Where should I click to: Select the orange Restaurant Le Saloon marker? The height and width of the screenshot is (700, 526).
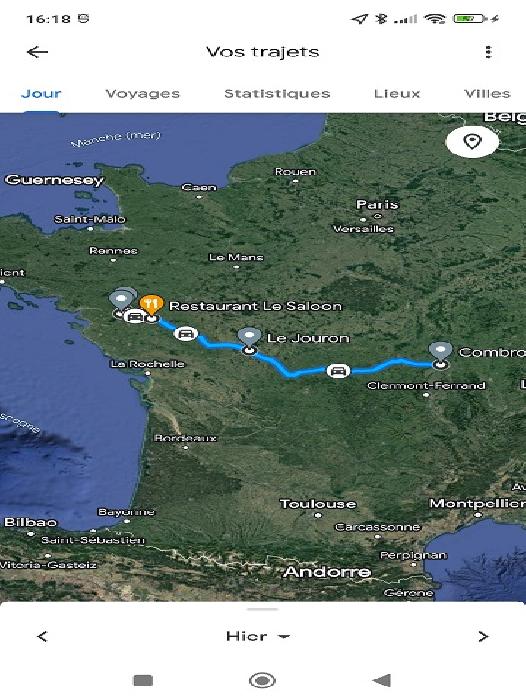click(151, 305)
